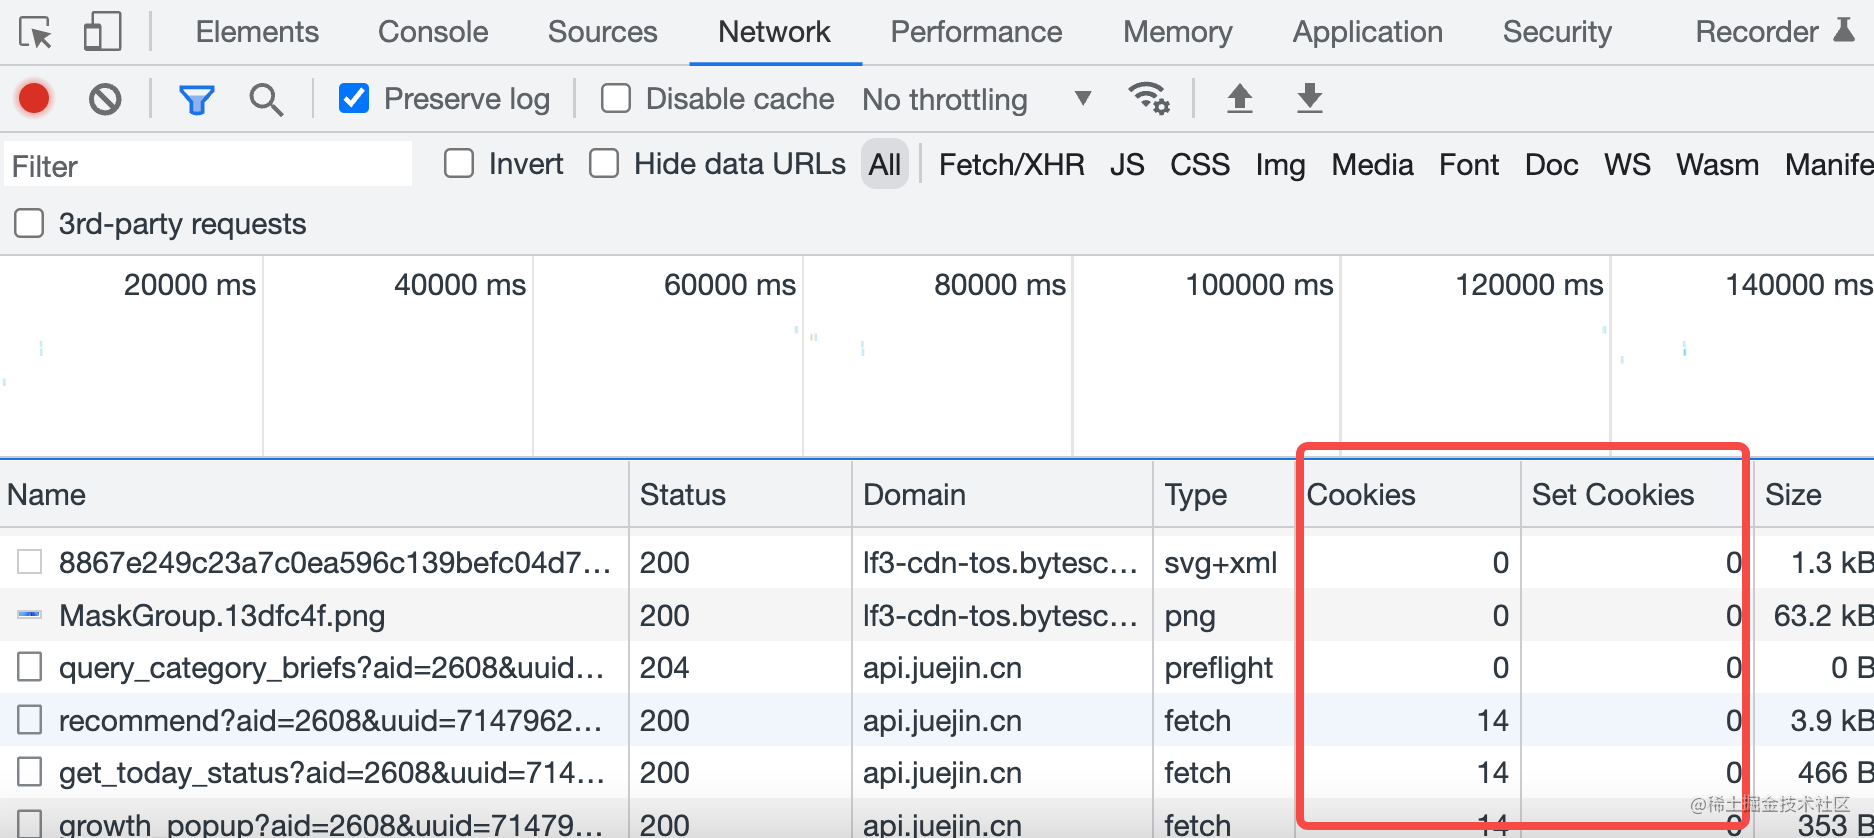Import HAR file with upload arrow
Image resolution: width=1874 pixels, height=838 pixels.
pos(1239,99)
